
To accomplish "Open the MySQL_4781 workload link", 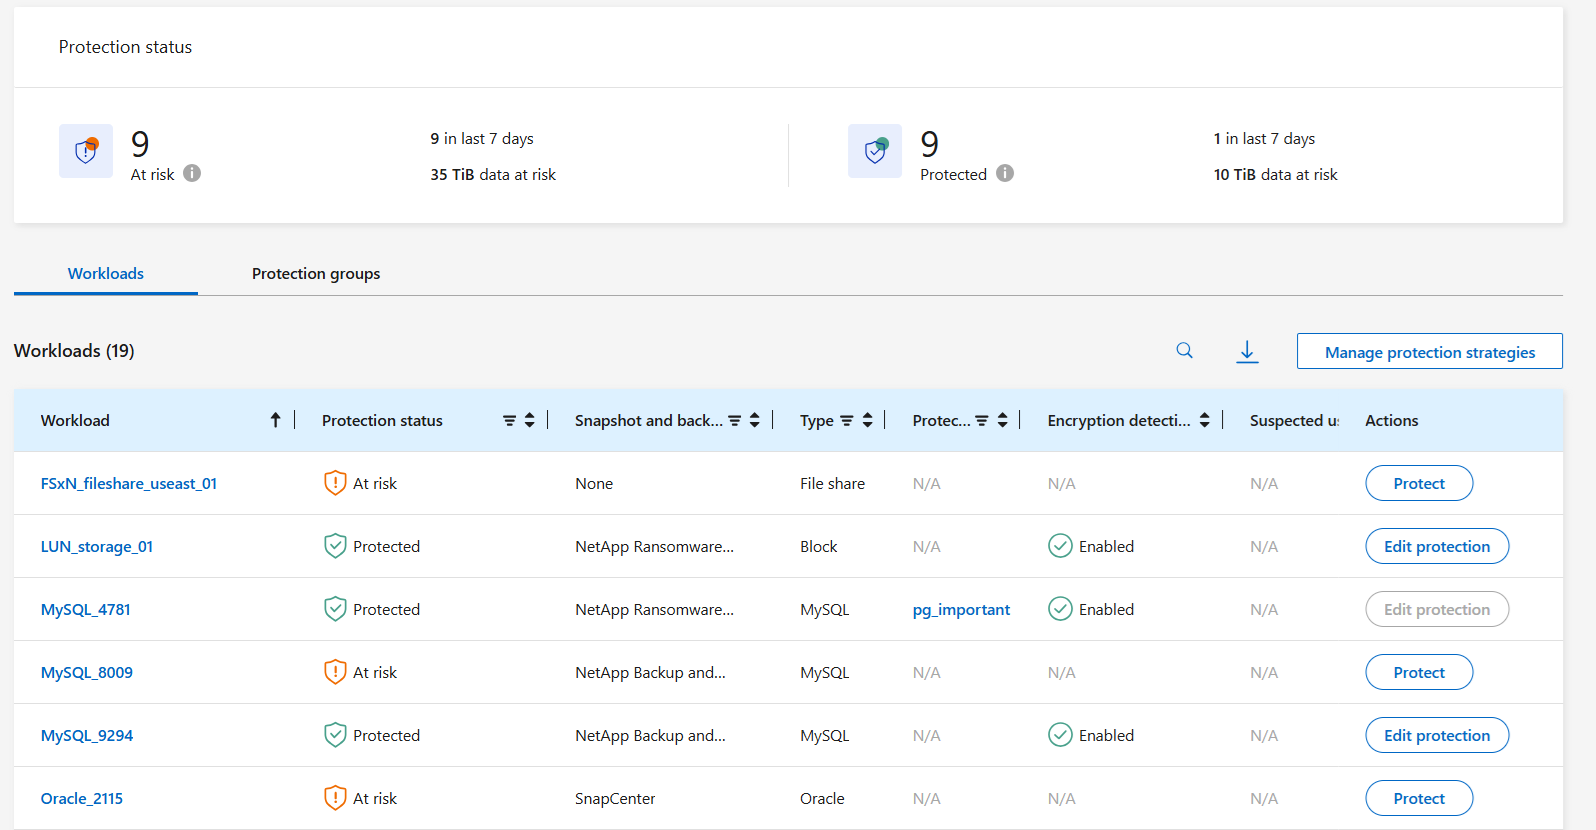I will (x=86, y=609).
